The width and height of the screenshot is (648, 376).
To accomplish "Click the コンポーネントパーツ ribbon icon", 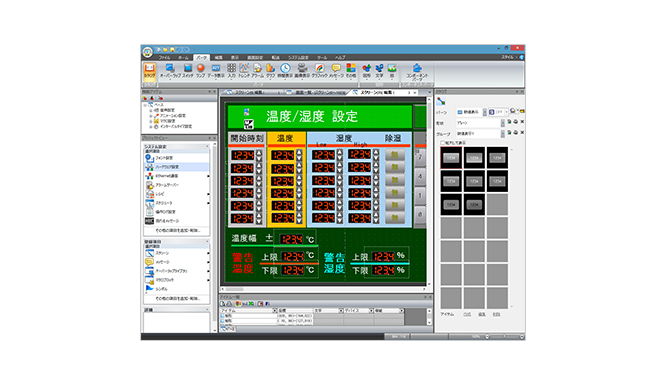I will point(417,72).
